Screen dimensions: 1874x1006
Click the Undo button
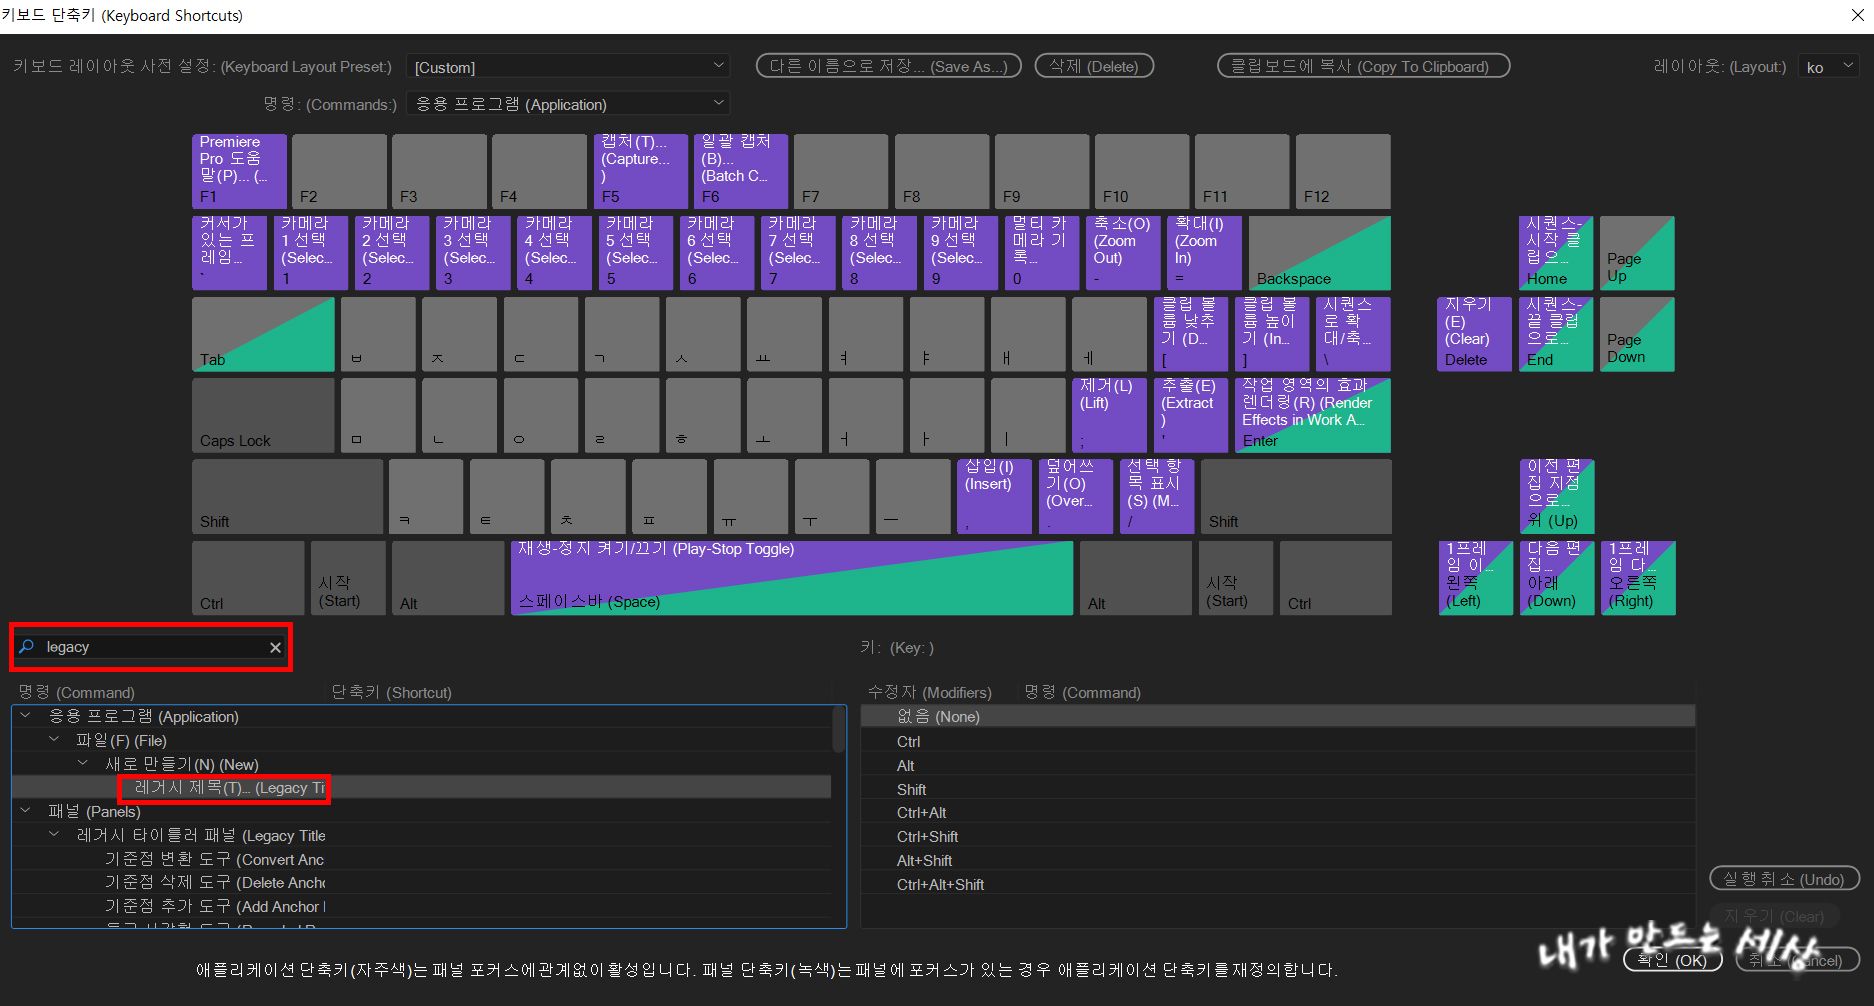tap(1784, 879)
